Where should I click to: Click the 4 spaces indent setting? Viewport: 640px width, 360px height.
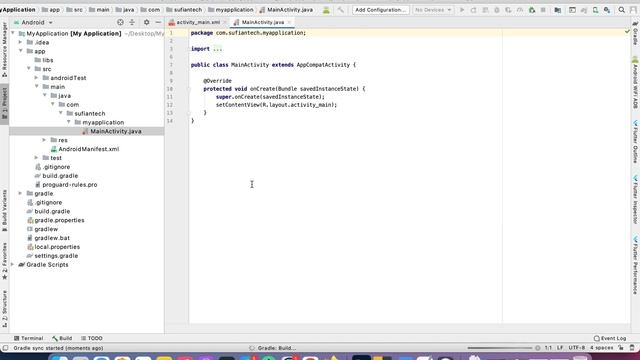(x=601, y=348)
